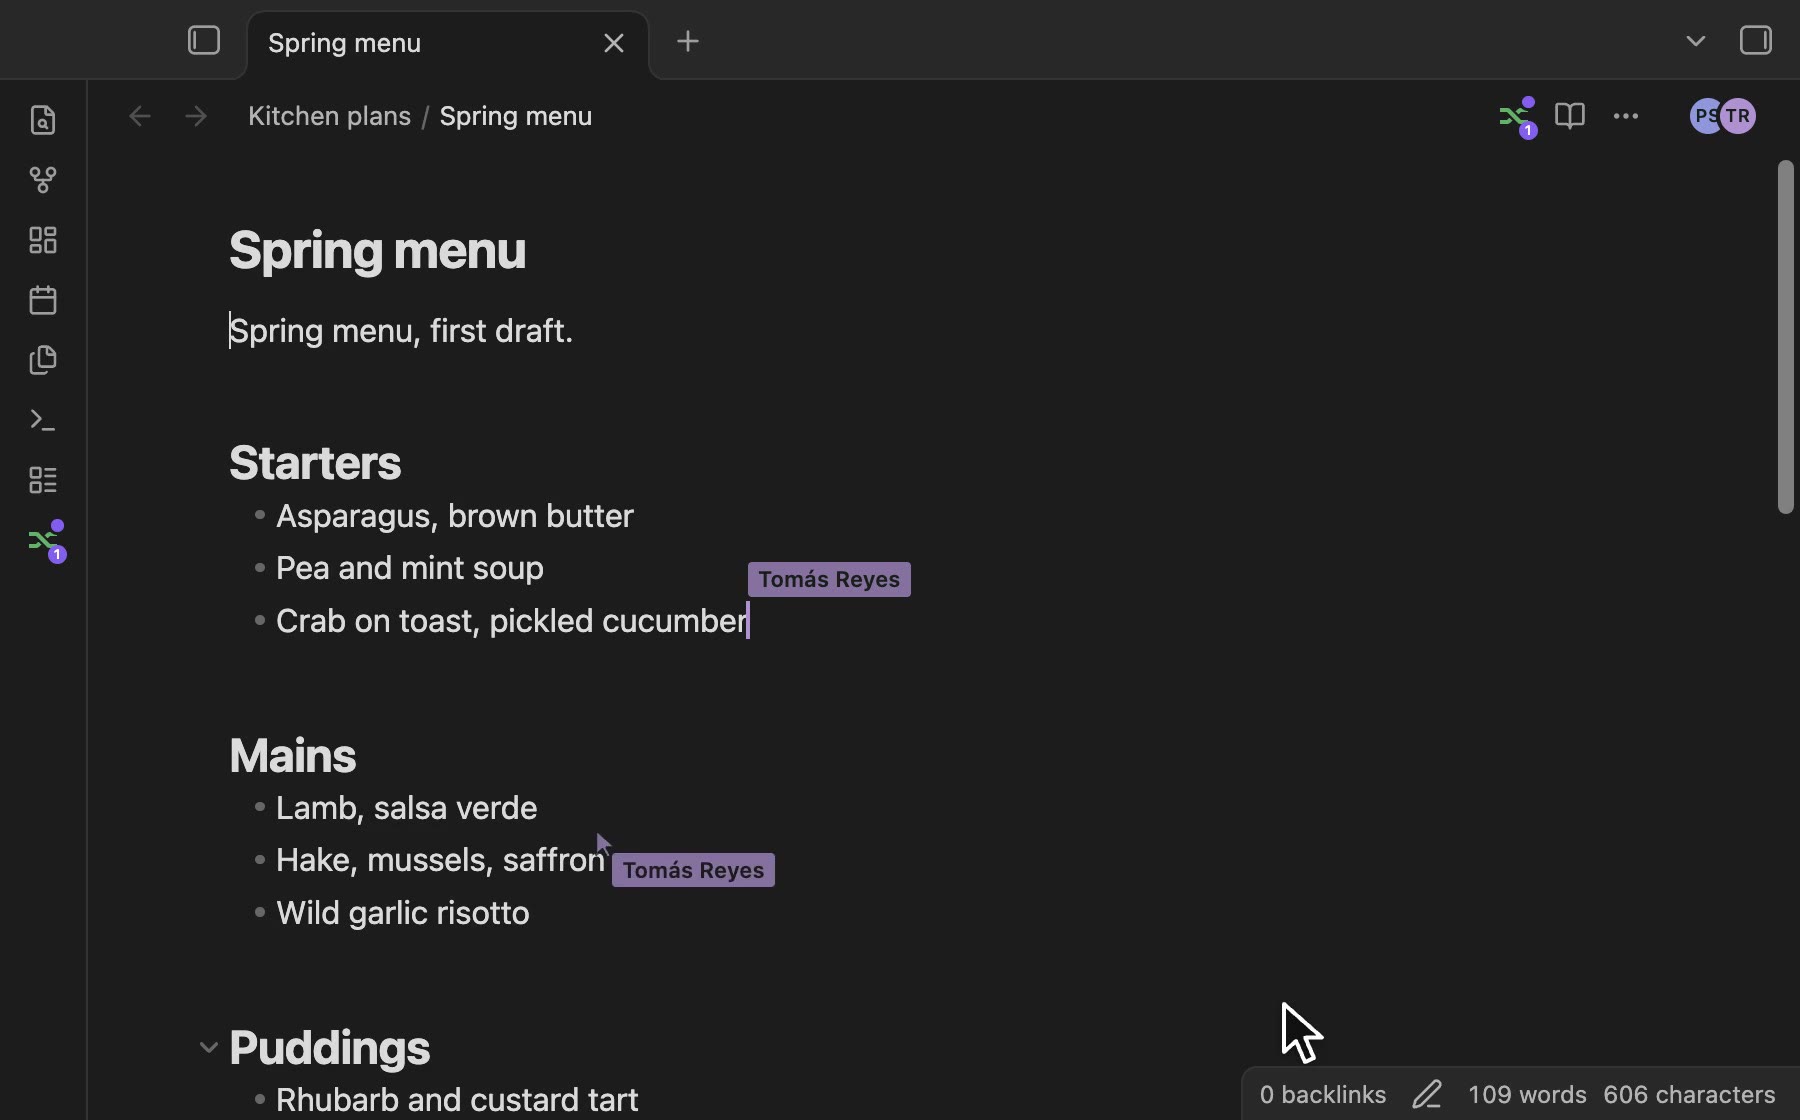The height and width of the screenshot is (1120, 1800).
Task: Open the command palette terminal icon
Action: point(43,420)
